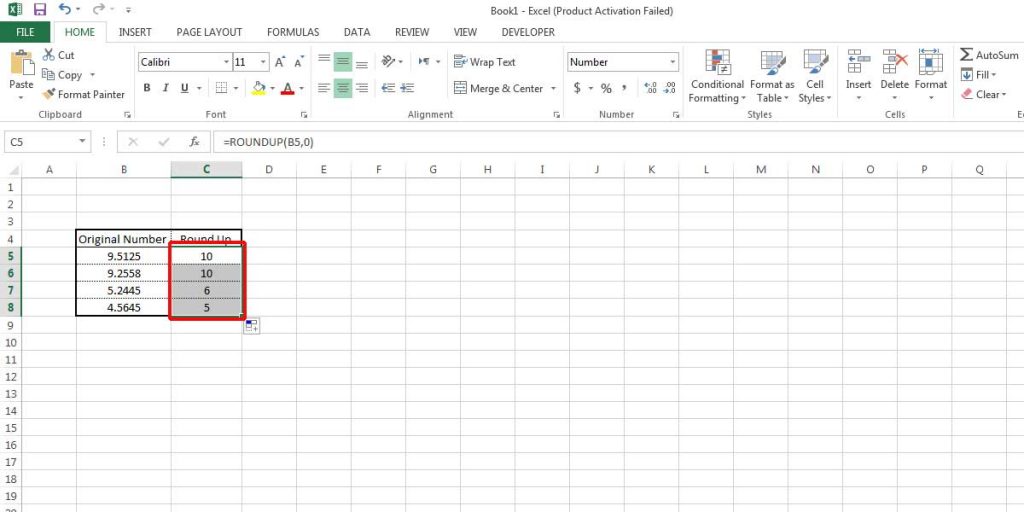The image size is (1024, 512).
Task: Open the Number format combo box
Action: 622,62
